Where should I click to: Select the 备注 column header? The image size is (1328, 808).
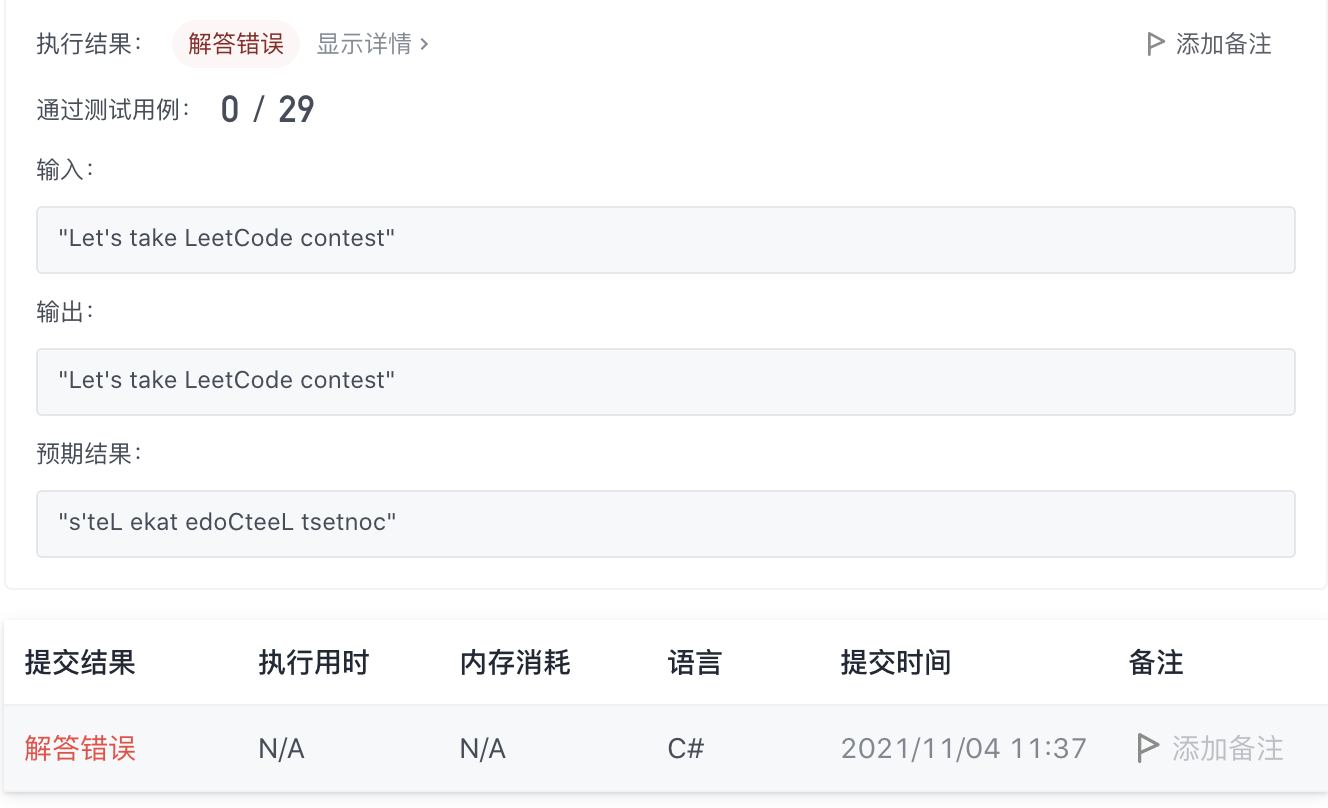(1155, 662)
